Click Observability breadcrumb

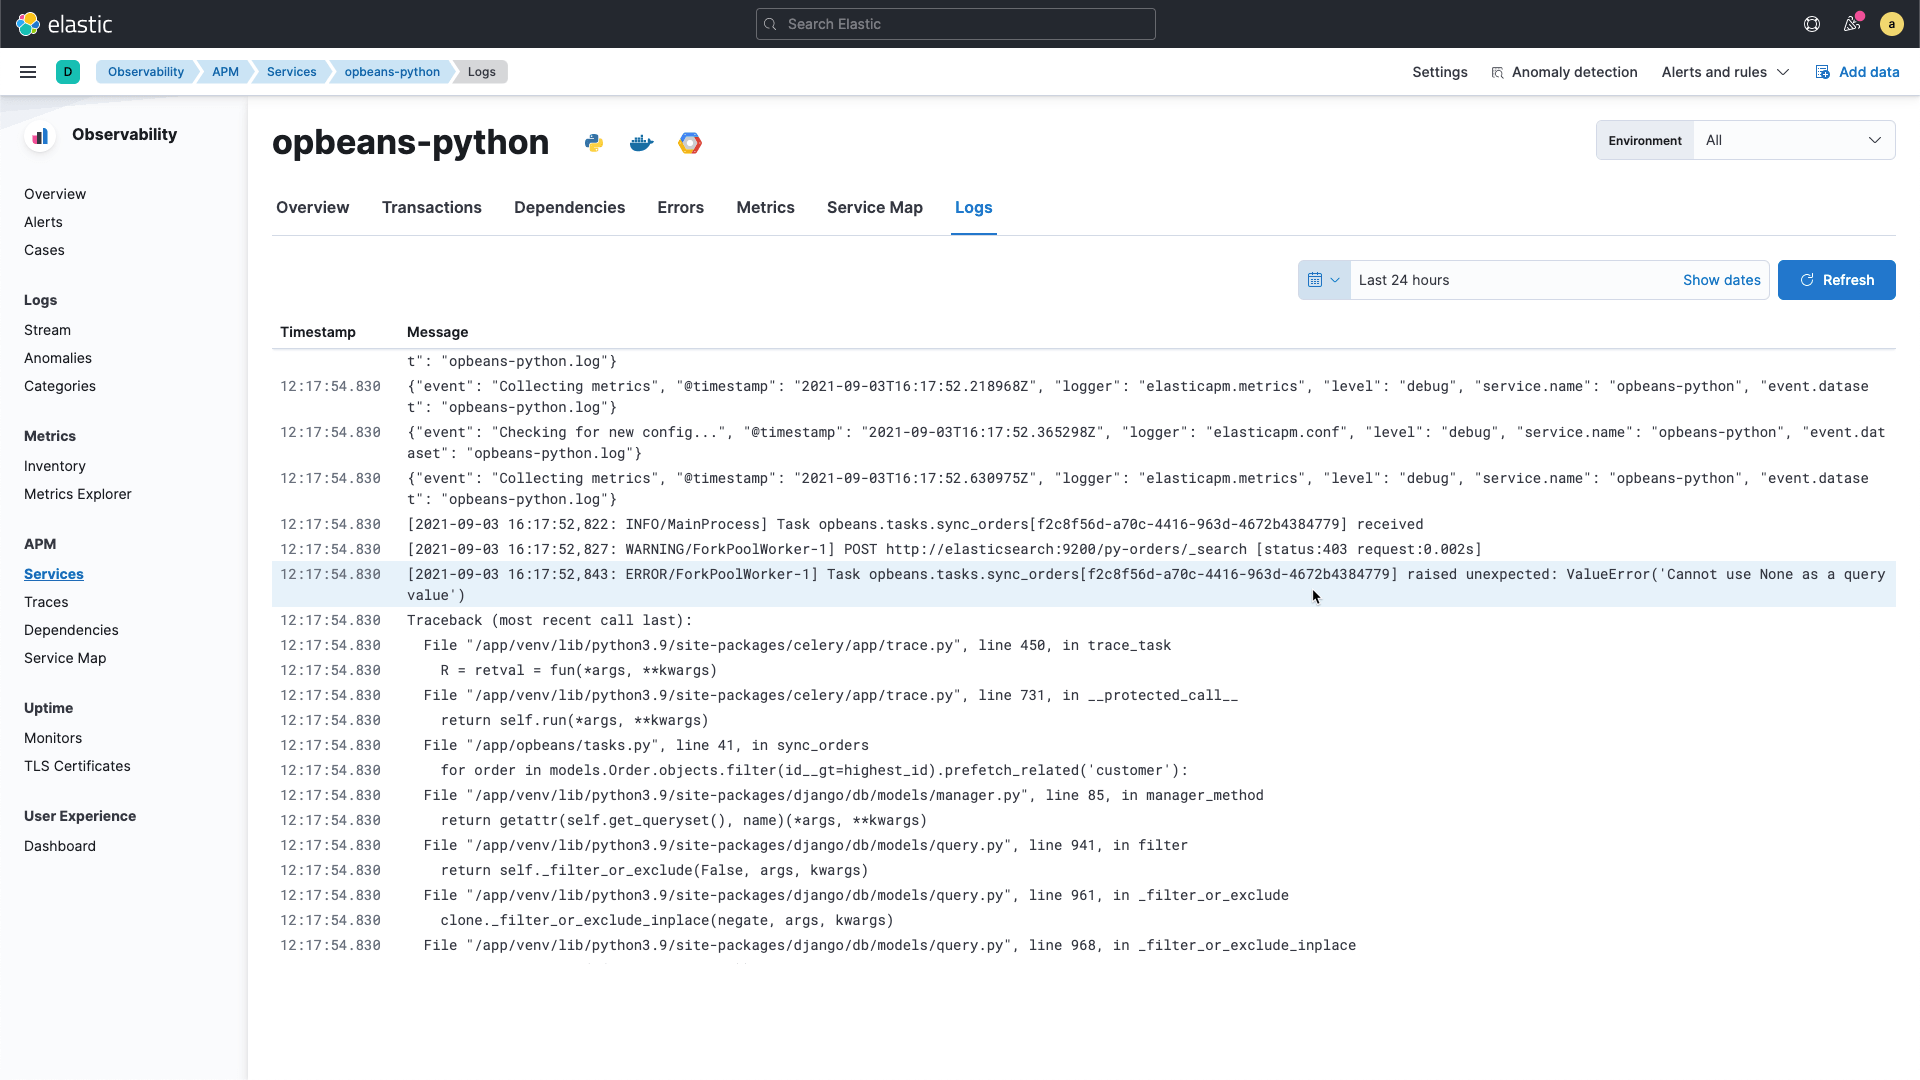click(x=146, y=72)
